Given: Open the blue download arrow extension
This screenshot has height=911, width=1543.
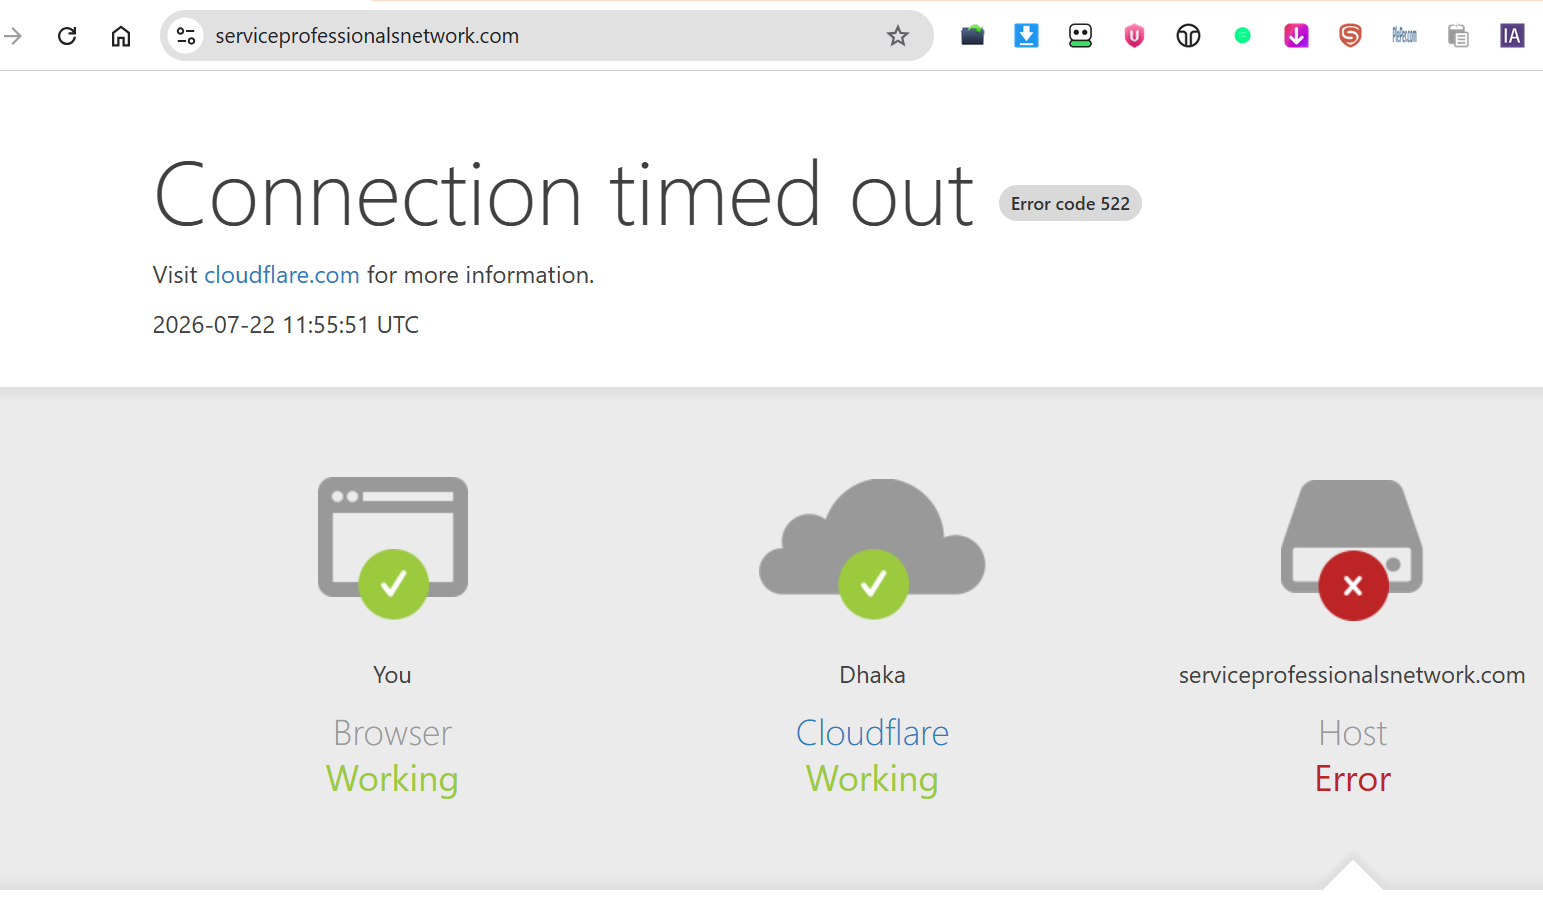Looking at the screenshot, I should coord(1027,36).
